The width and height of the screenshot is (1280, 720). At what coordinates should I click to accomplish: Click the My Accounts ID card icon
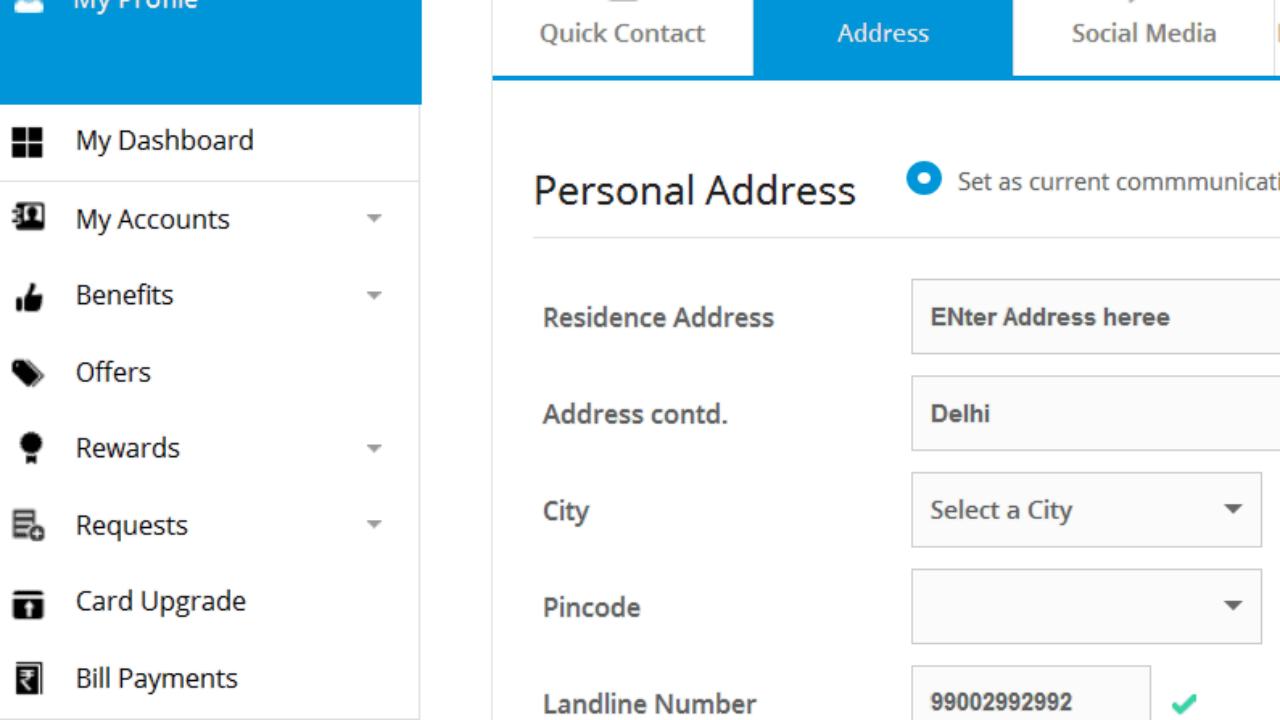click(27, 218)
